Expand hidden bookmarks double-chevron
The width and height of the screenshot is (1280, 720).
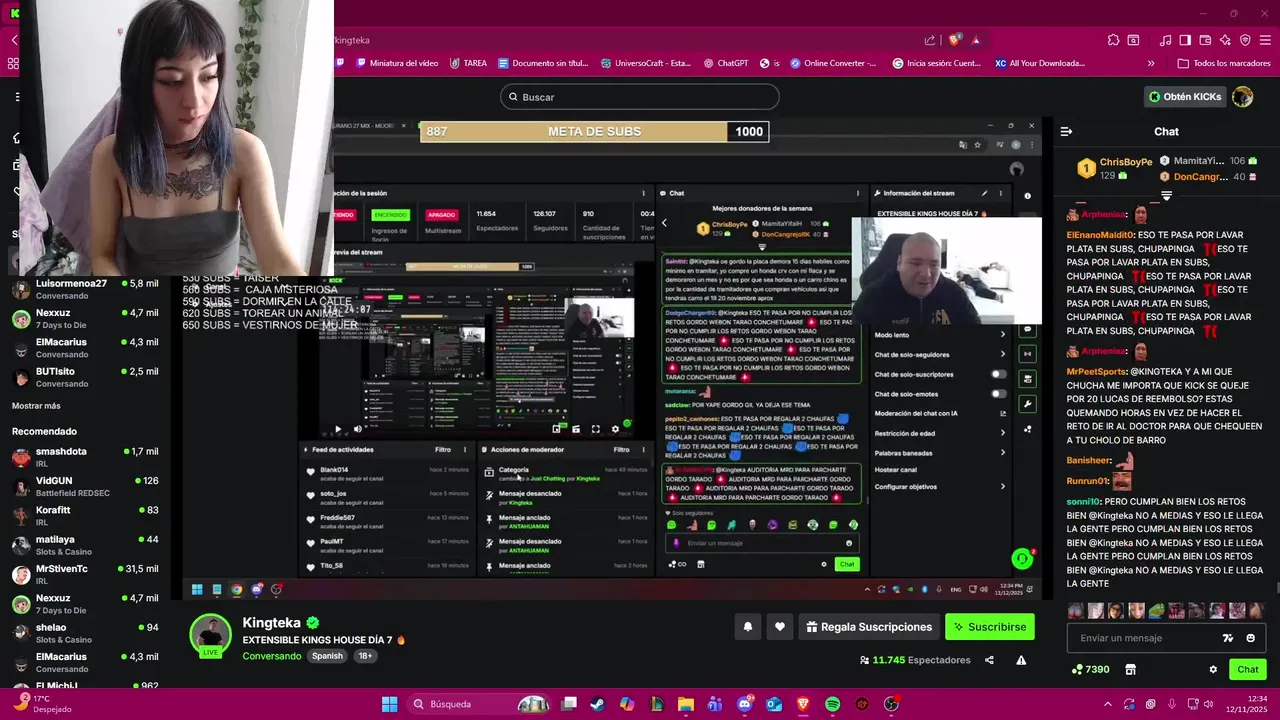pos(1151,63)
